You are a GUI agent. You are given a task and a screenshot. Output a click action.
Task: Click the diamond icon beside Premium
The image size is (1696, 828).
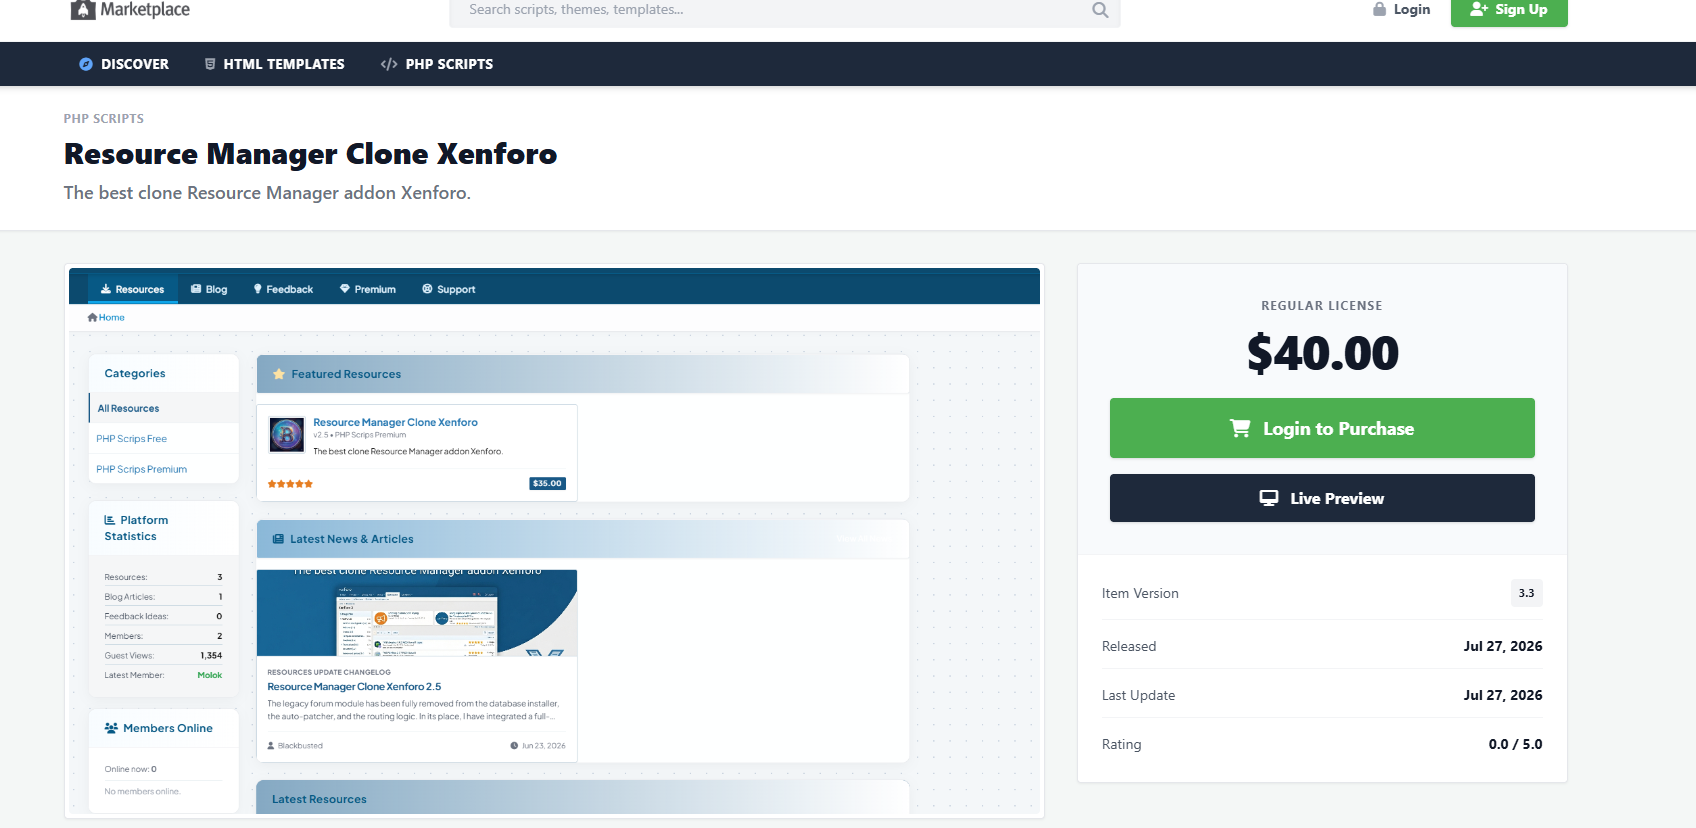coord(345,289)
